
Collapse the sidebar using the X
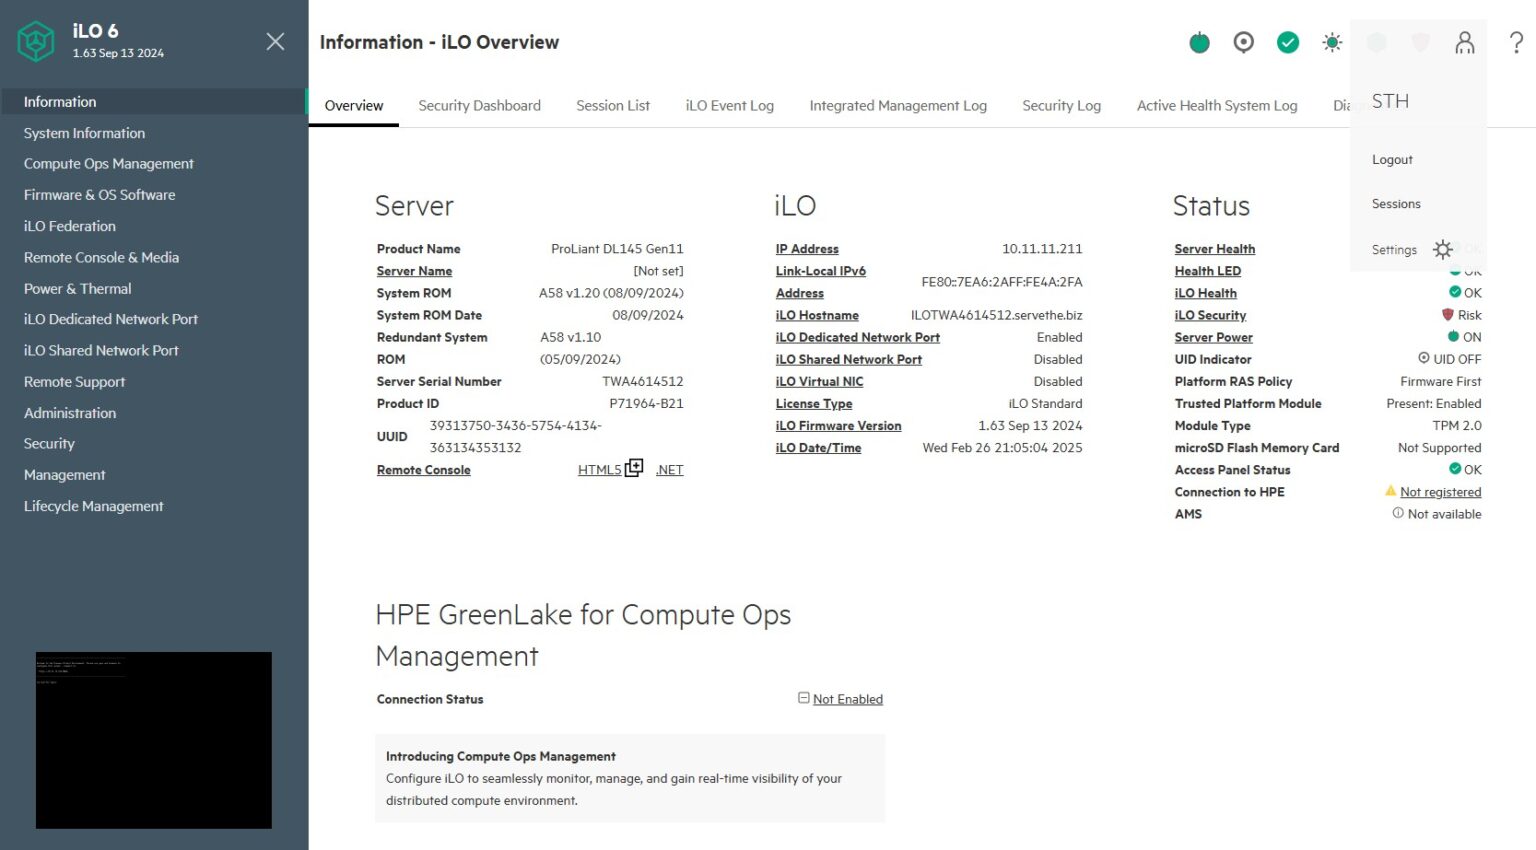pyautogui.click(x=275, y=41)
